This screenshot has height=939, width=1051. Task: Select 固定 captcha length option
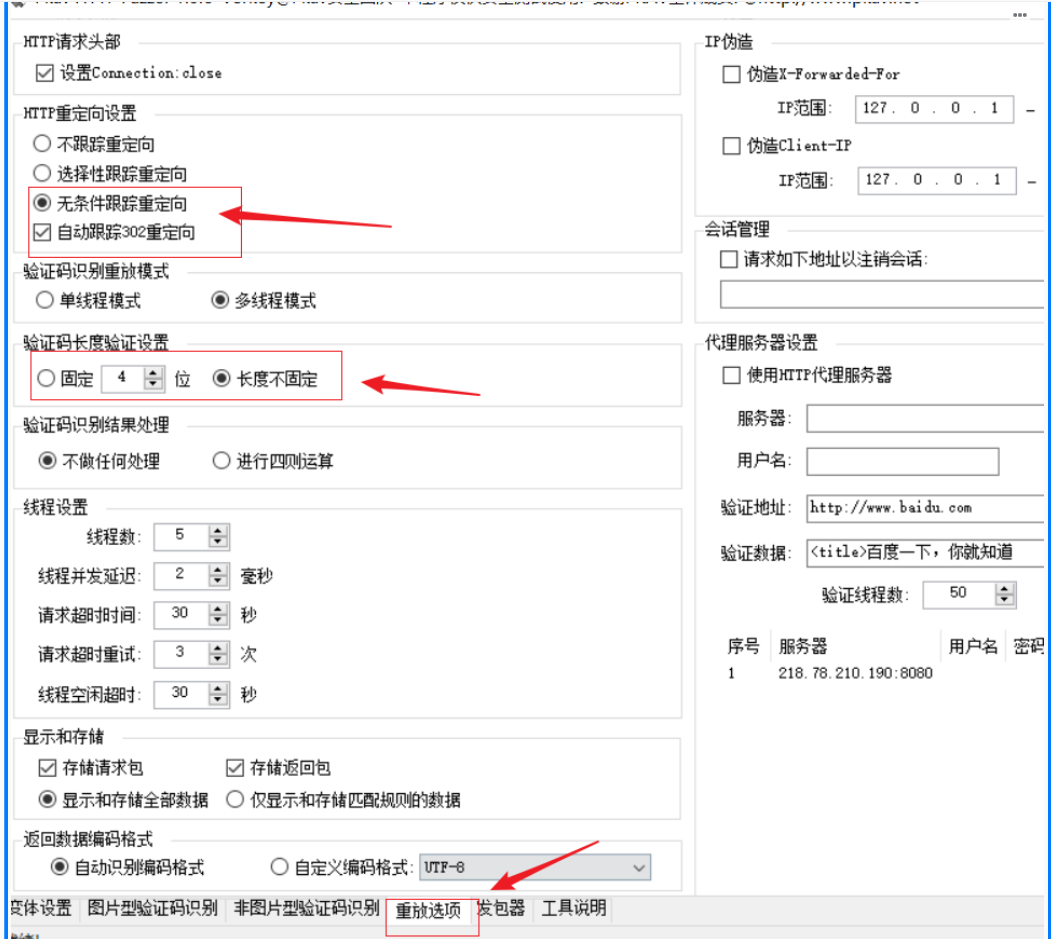coord(46,378)
